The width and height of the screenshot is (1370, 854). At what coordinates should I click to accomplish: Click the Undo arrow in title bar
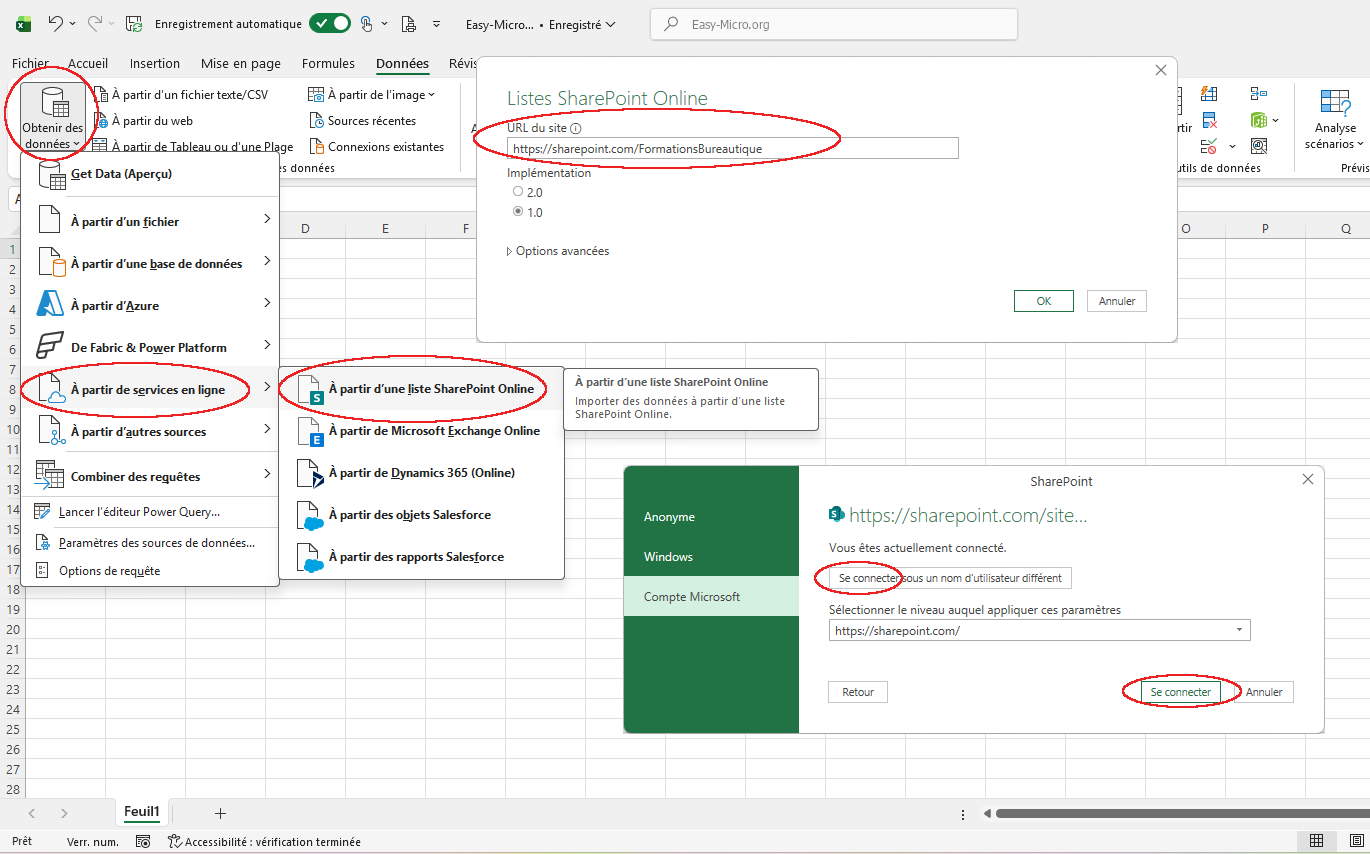point(56,24)
